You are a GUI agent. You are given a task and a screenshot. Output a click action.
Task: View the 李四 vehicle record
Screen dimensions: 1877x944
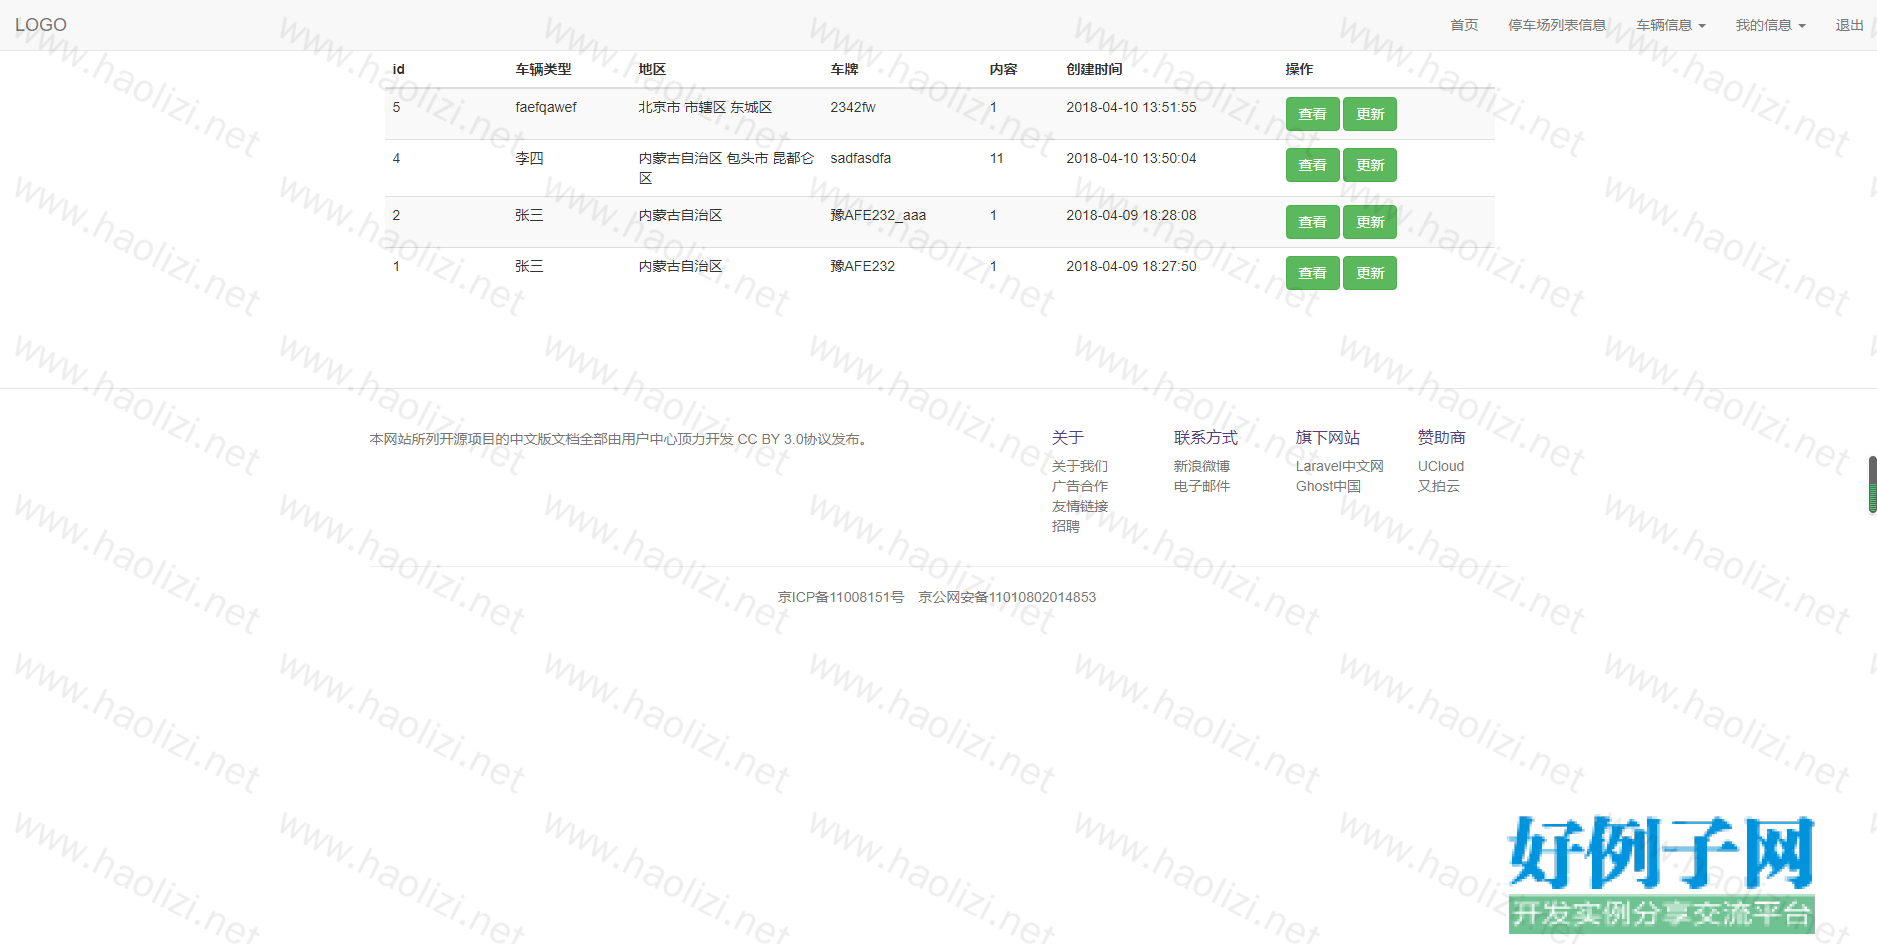1312,165
